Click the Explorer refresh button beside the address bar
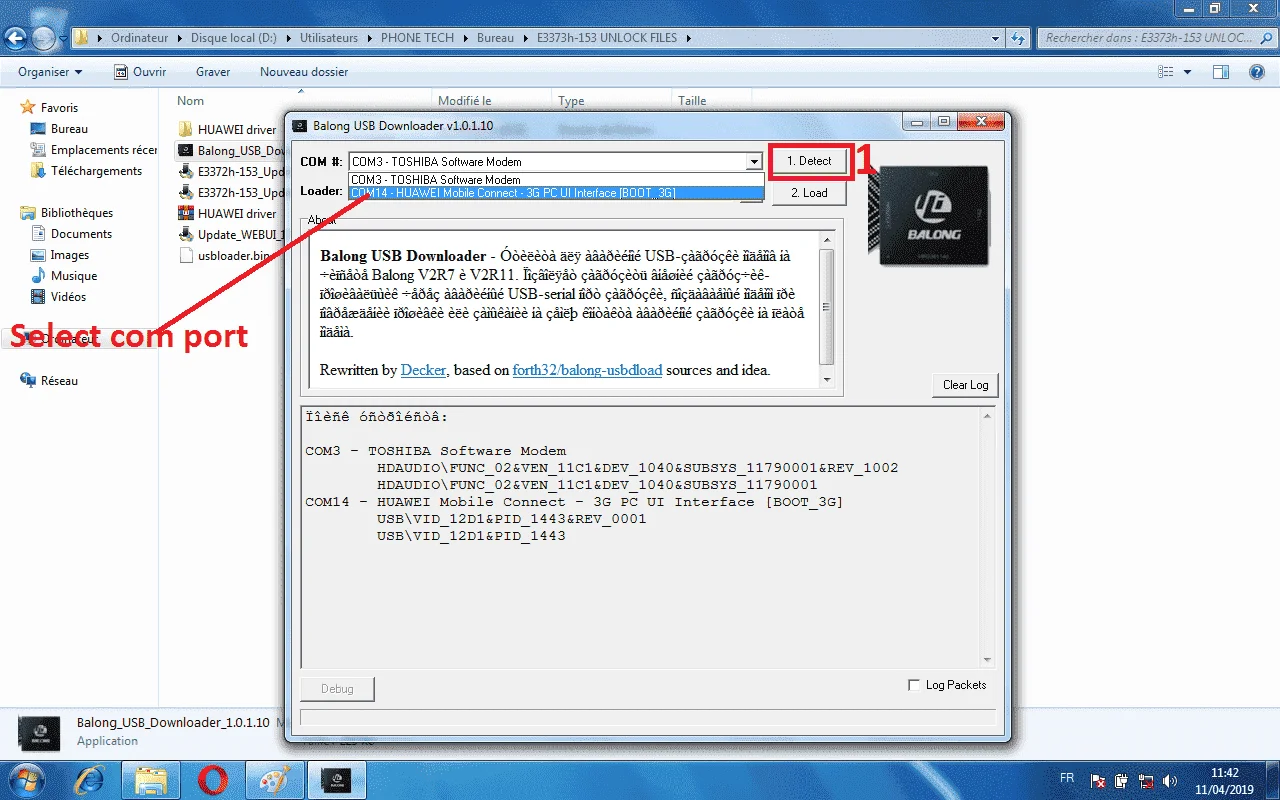This screenshot has width=1280, height=800. tap(1018, 38)
